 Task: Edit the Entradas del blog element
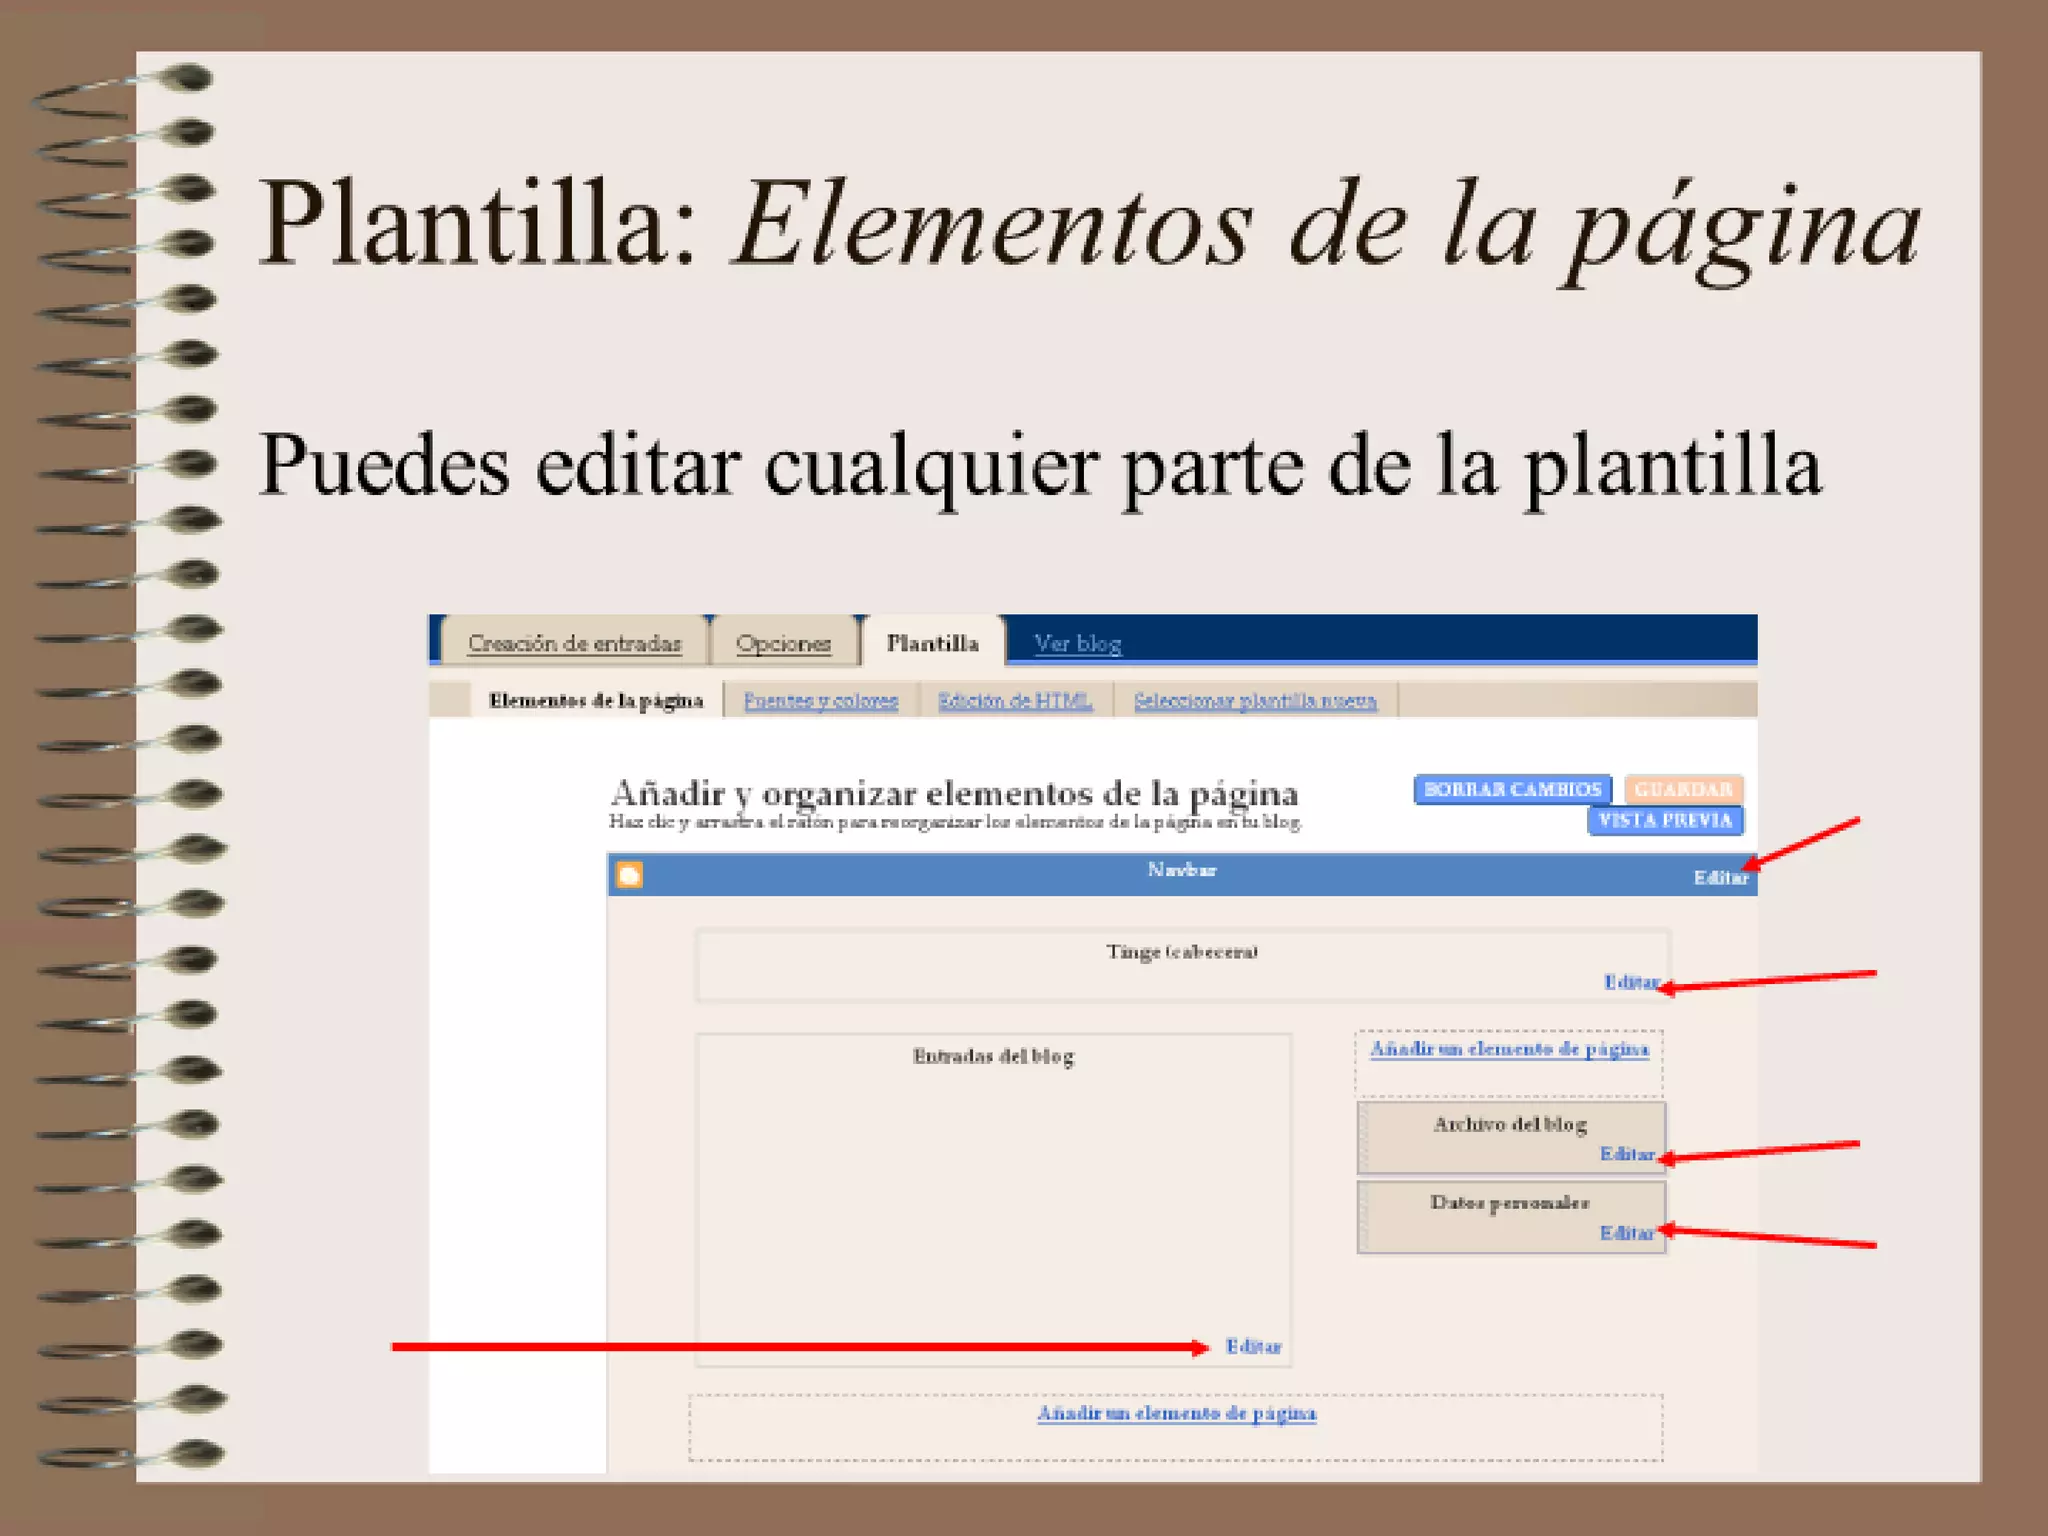tap(1253, 1347)
